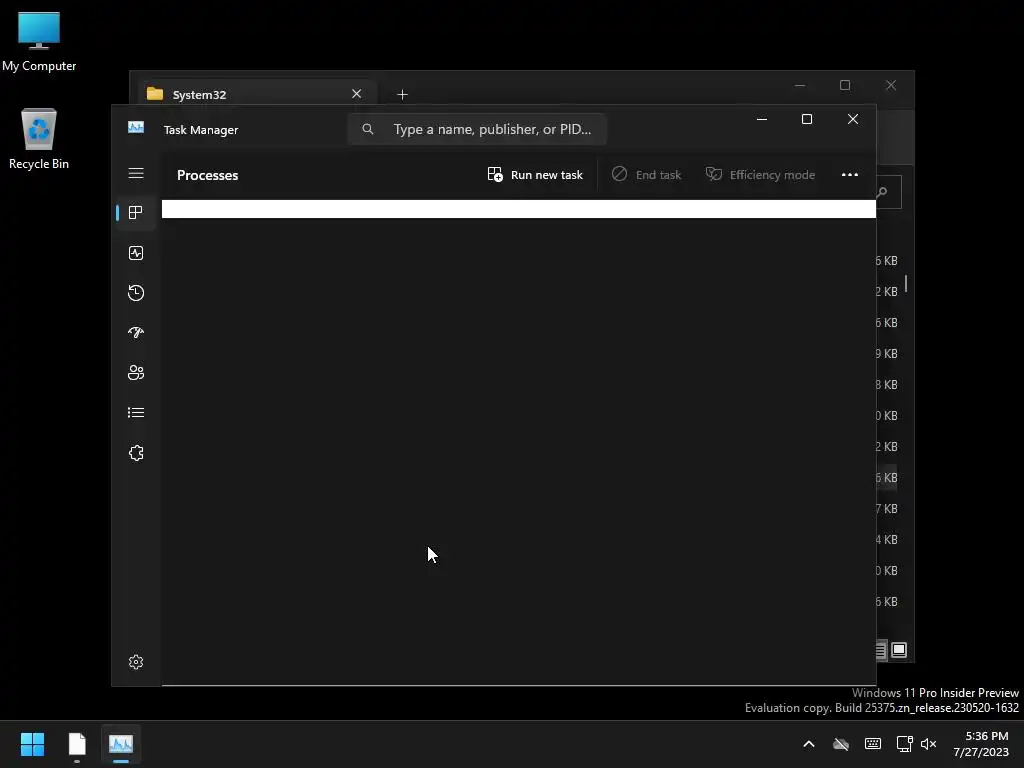The height and width of the screenshot is (768, 1024).
Task: Close the System32 tab in File Explorer
Action: pyautogui.click(x=357, y=94)
